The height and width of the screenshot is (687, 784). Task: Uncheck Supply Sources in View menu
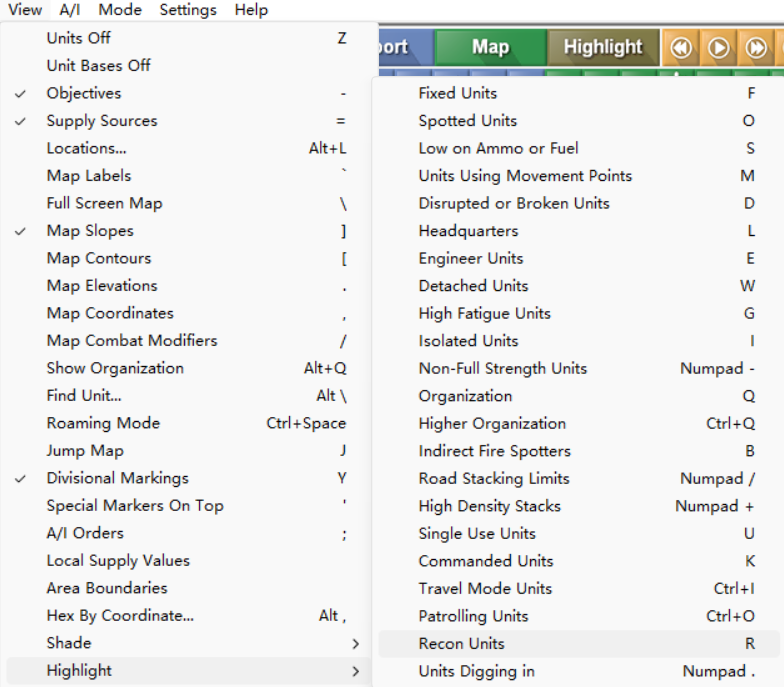101,121
